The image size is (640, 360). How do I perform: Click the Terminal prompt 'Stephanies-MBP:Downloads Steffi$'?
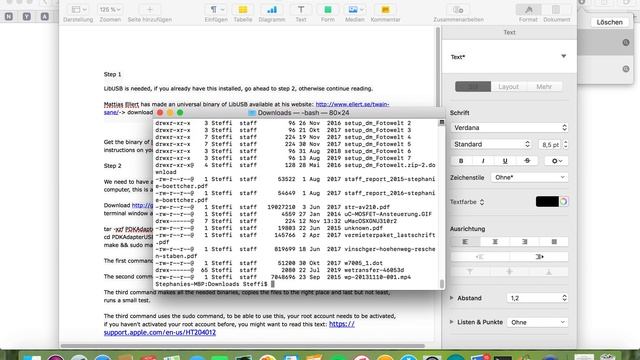coord(211,284)
